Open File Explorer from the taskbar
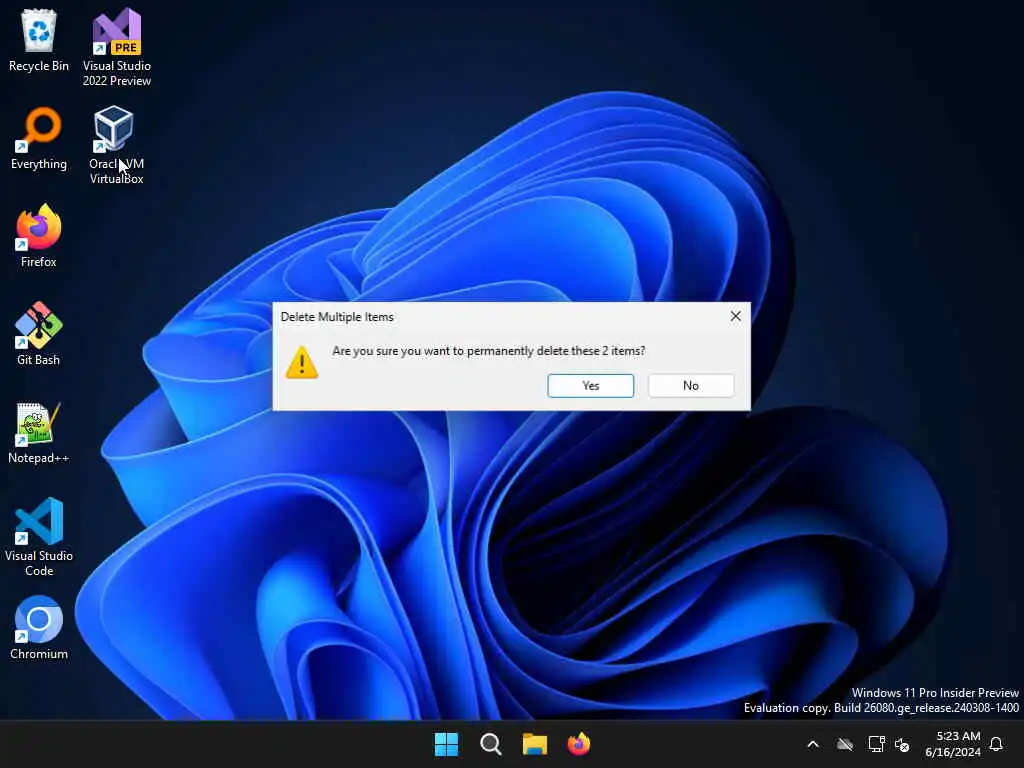This screenshot has height=768, width=1024. 535,744
